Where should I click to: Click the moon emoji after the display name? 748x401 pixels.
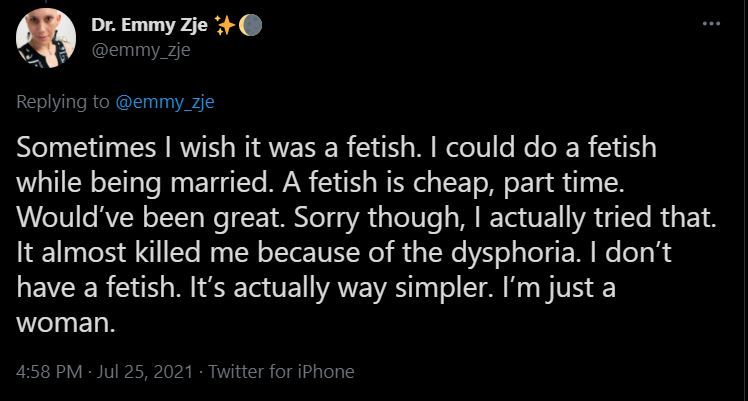251,27
